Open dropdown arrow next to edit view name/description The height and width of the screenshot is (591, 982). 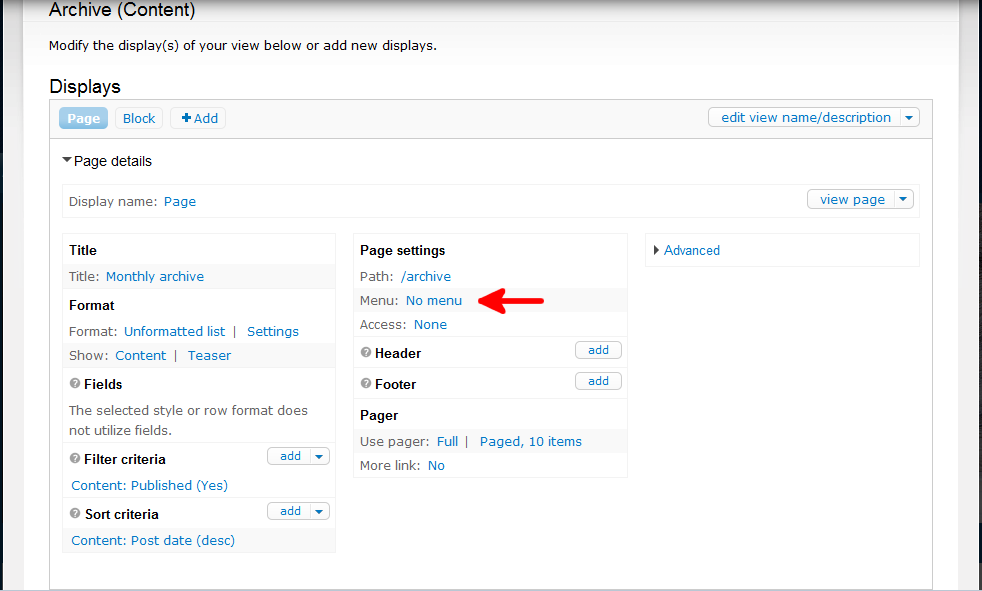[x=909, y=118]
